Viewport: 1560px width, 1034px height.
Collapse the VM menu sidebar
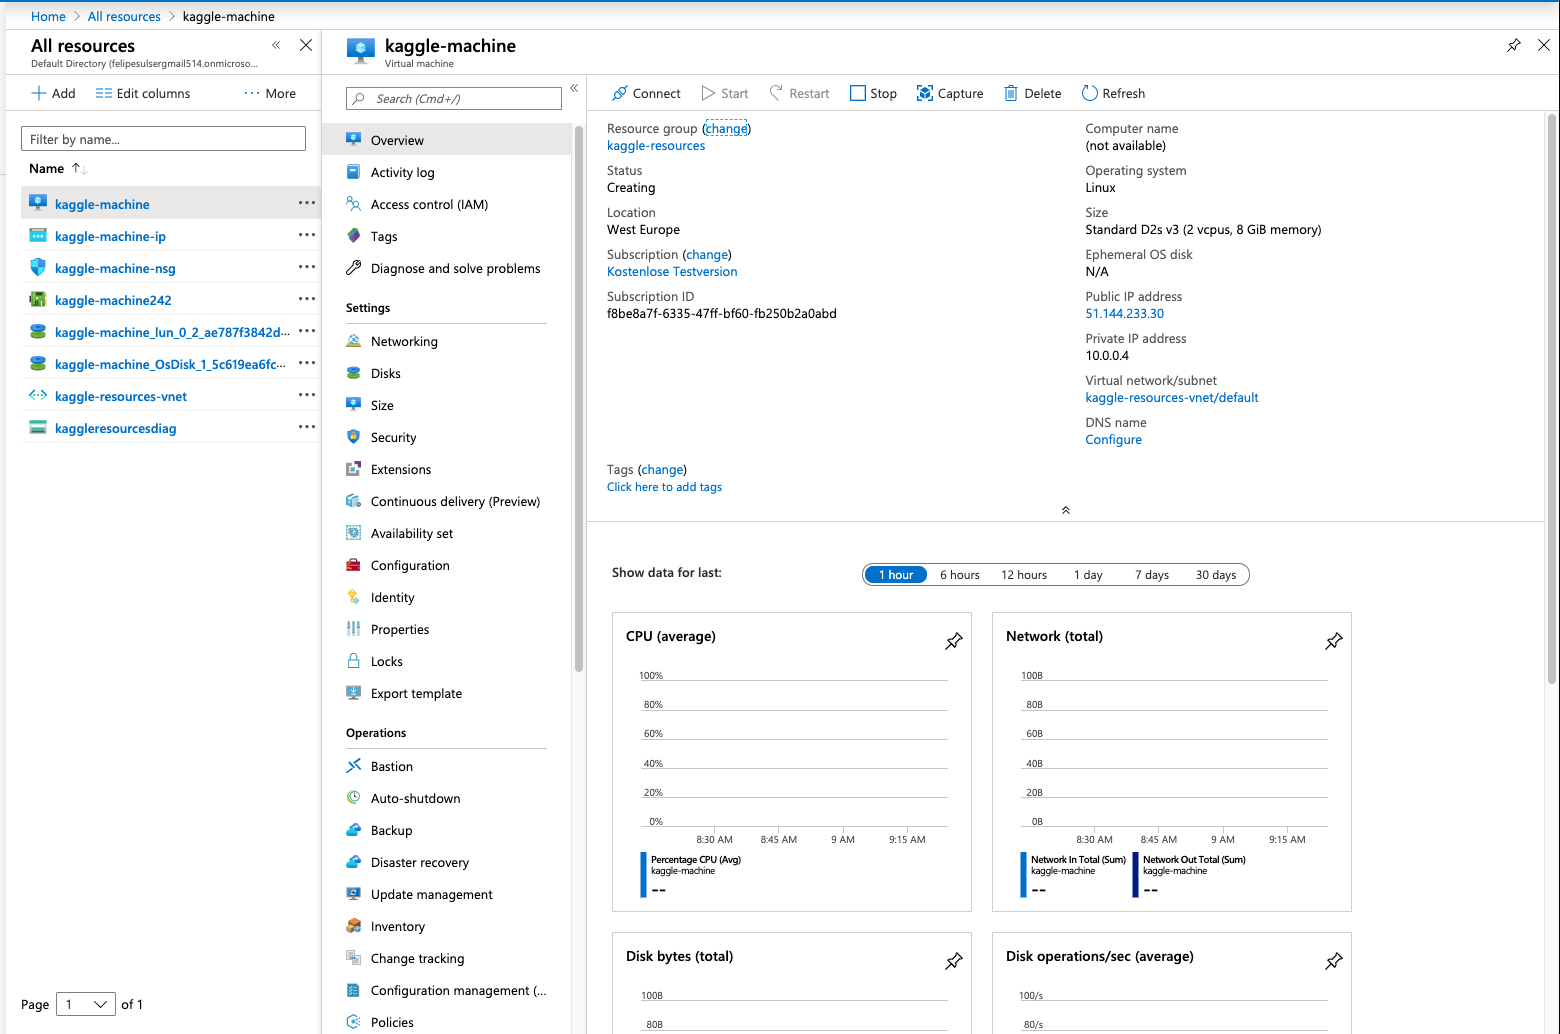pos(574,88)
